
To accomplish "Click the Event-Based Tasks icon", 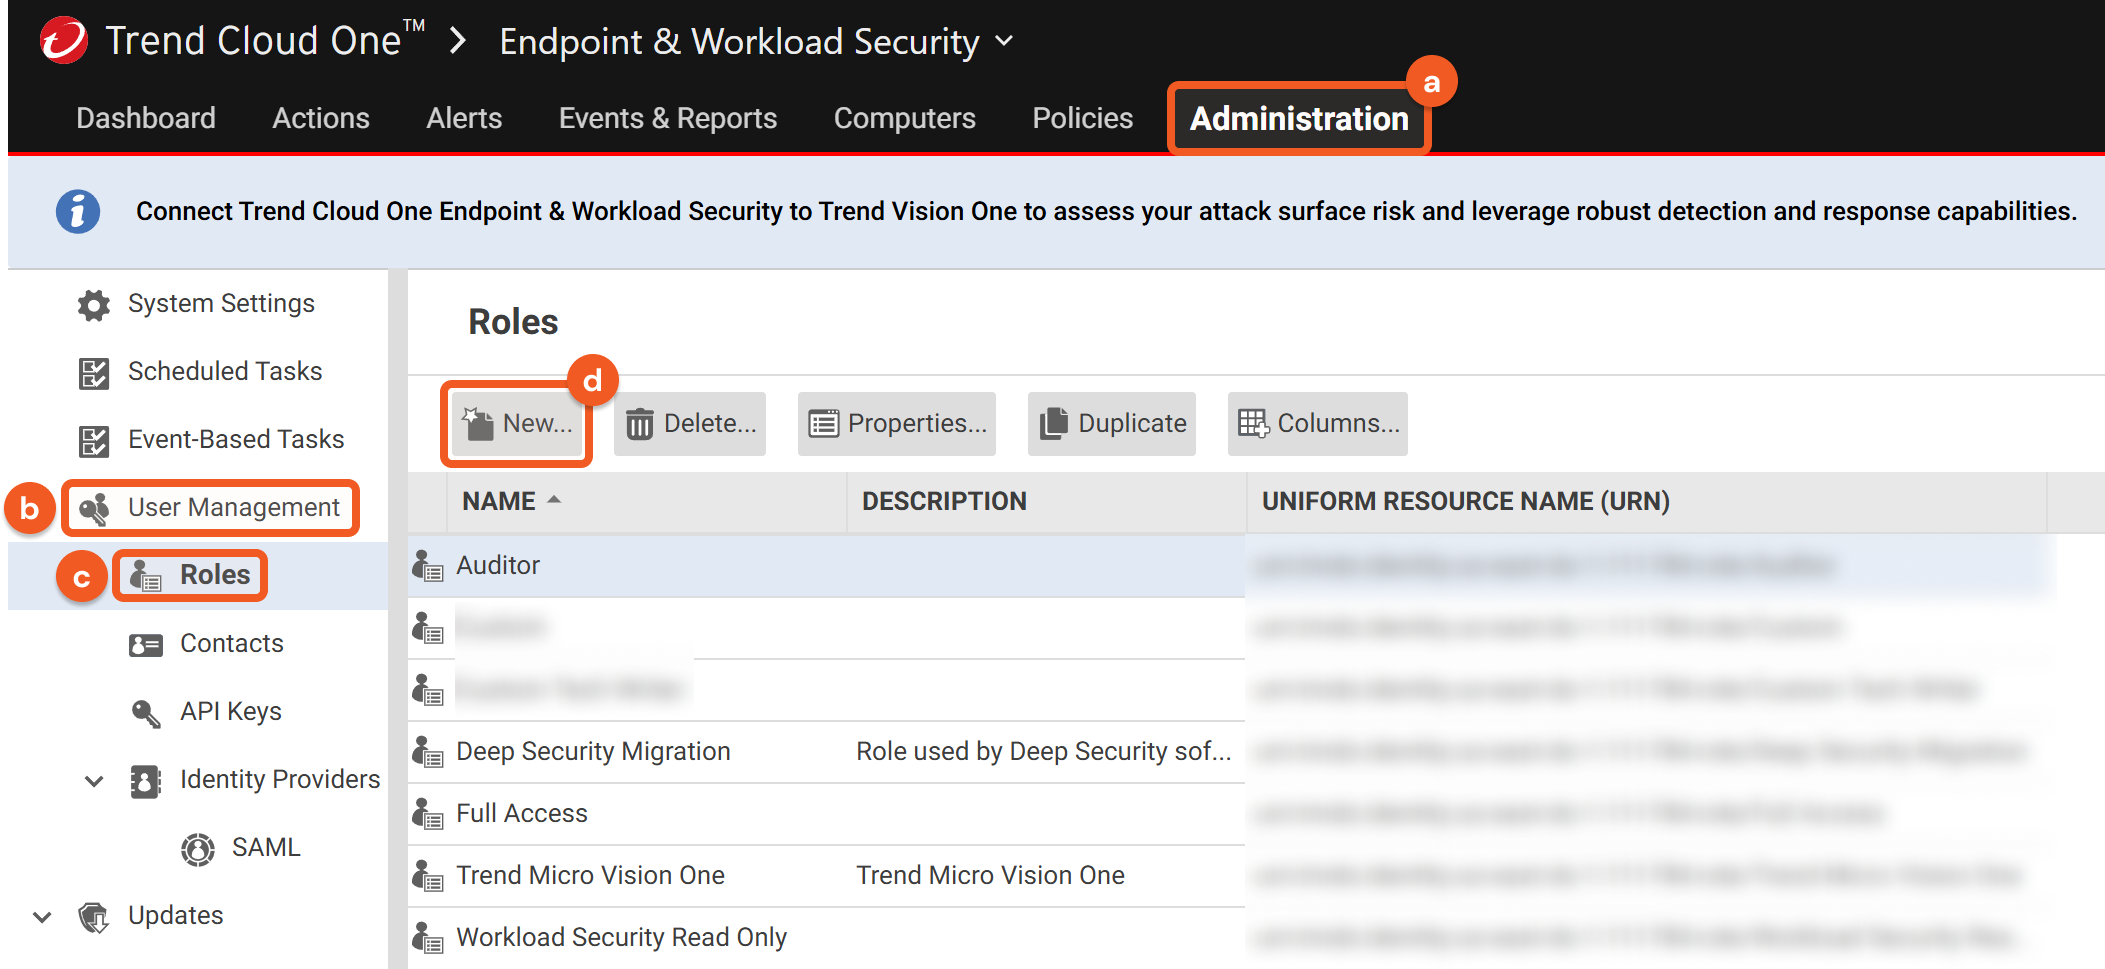I will [94, 441].
